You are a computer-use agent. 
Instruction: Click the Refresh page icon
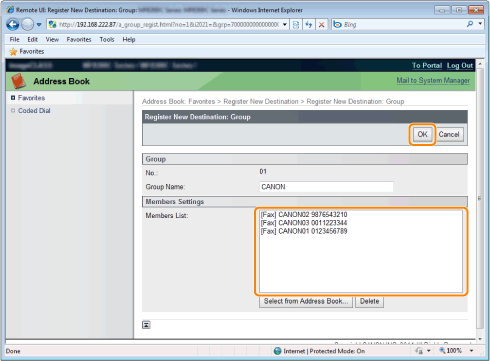click(309, 24)
